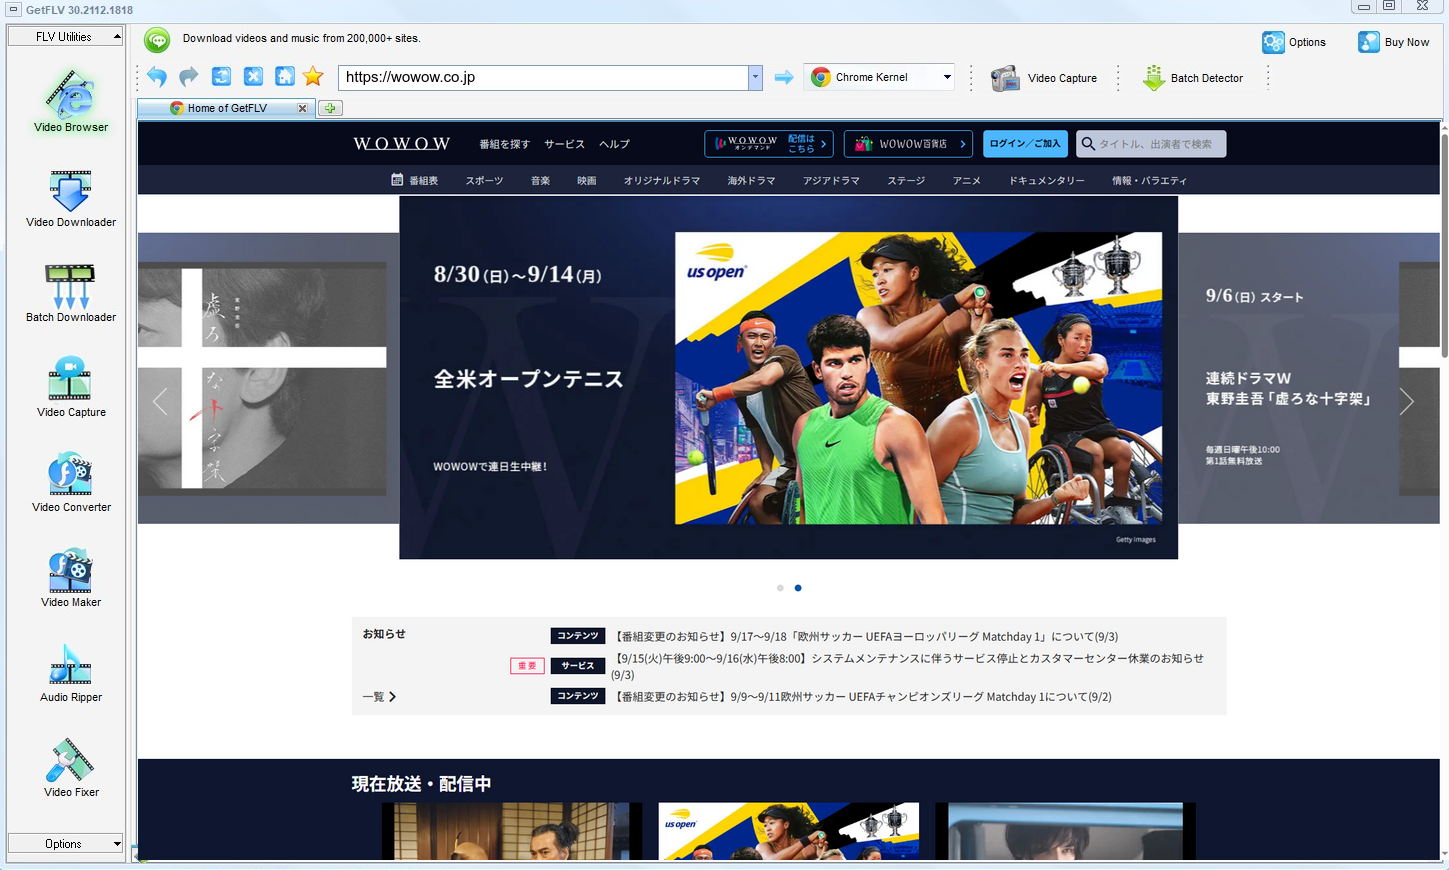Screen dimensions: 1449x870
Task: Open the スポーツ category
Action: pyautogui.click(x=484, y=181)
